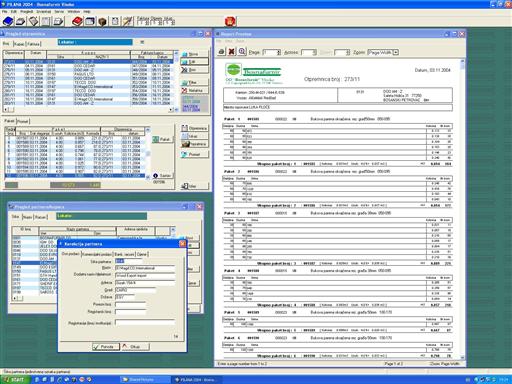Click the Paket button beside the packages table
The image size is (512, 384).
(163, 139)
